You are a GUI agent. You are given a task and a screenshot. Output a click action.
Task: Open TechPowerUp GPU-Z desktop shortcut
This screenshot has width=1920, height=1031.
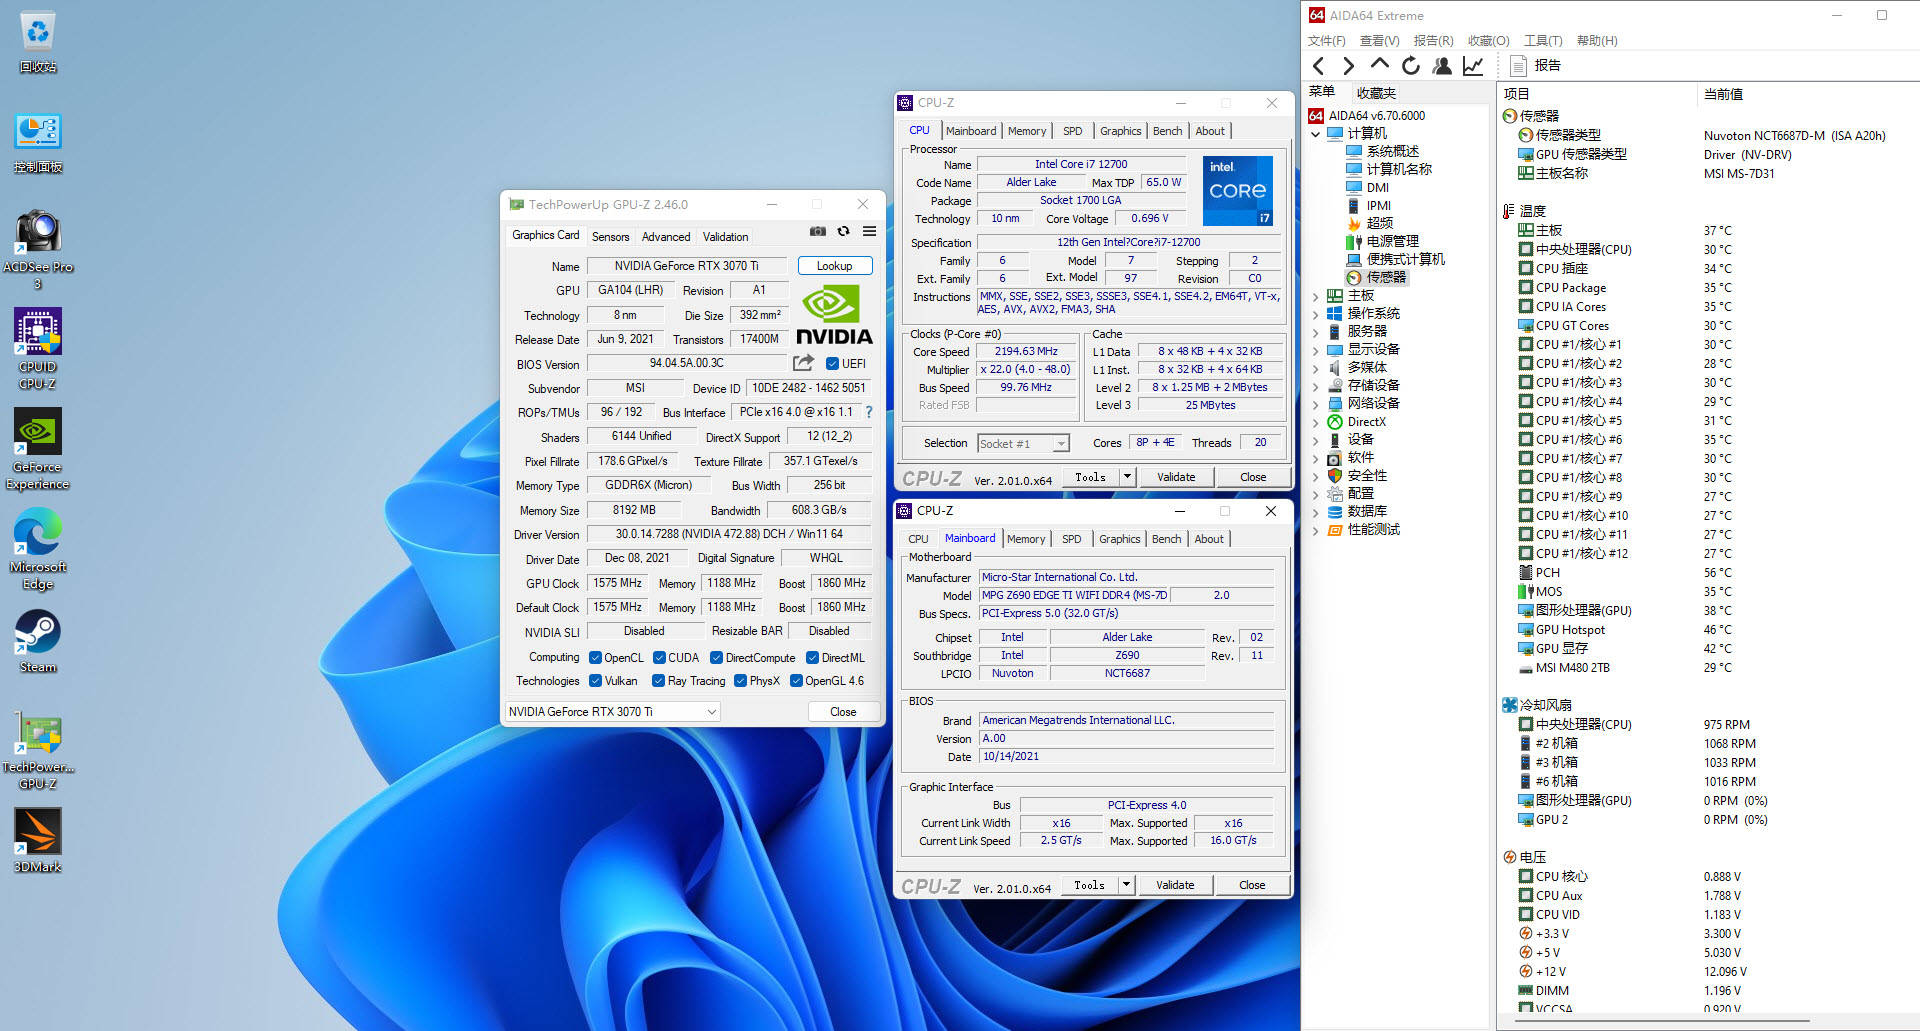pos(38,750)
